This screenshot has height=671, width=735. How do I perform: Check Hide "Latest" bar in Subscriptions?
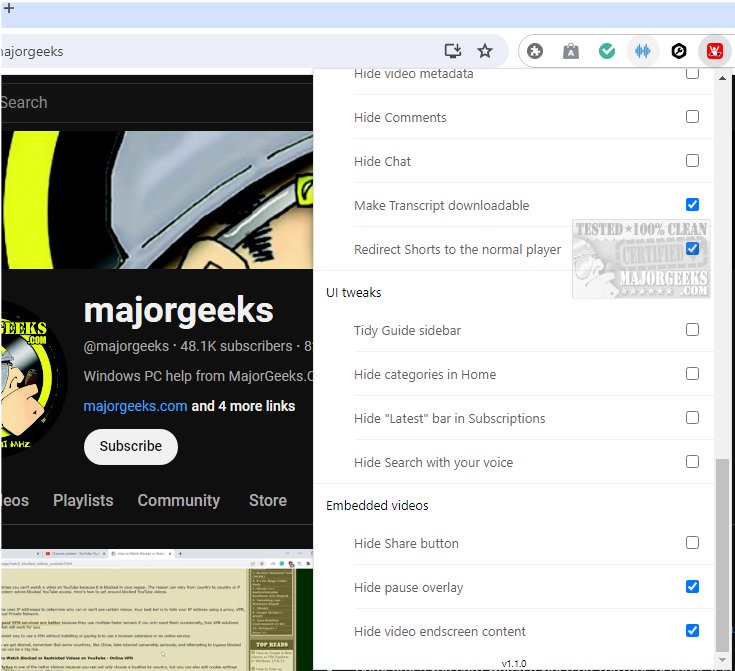(692, 418)
